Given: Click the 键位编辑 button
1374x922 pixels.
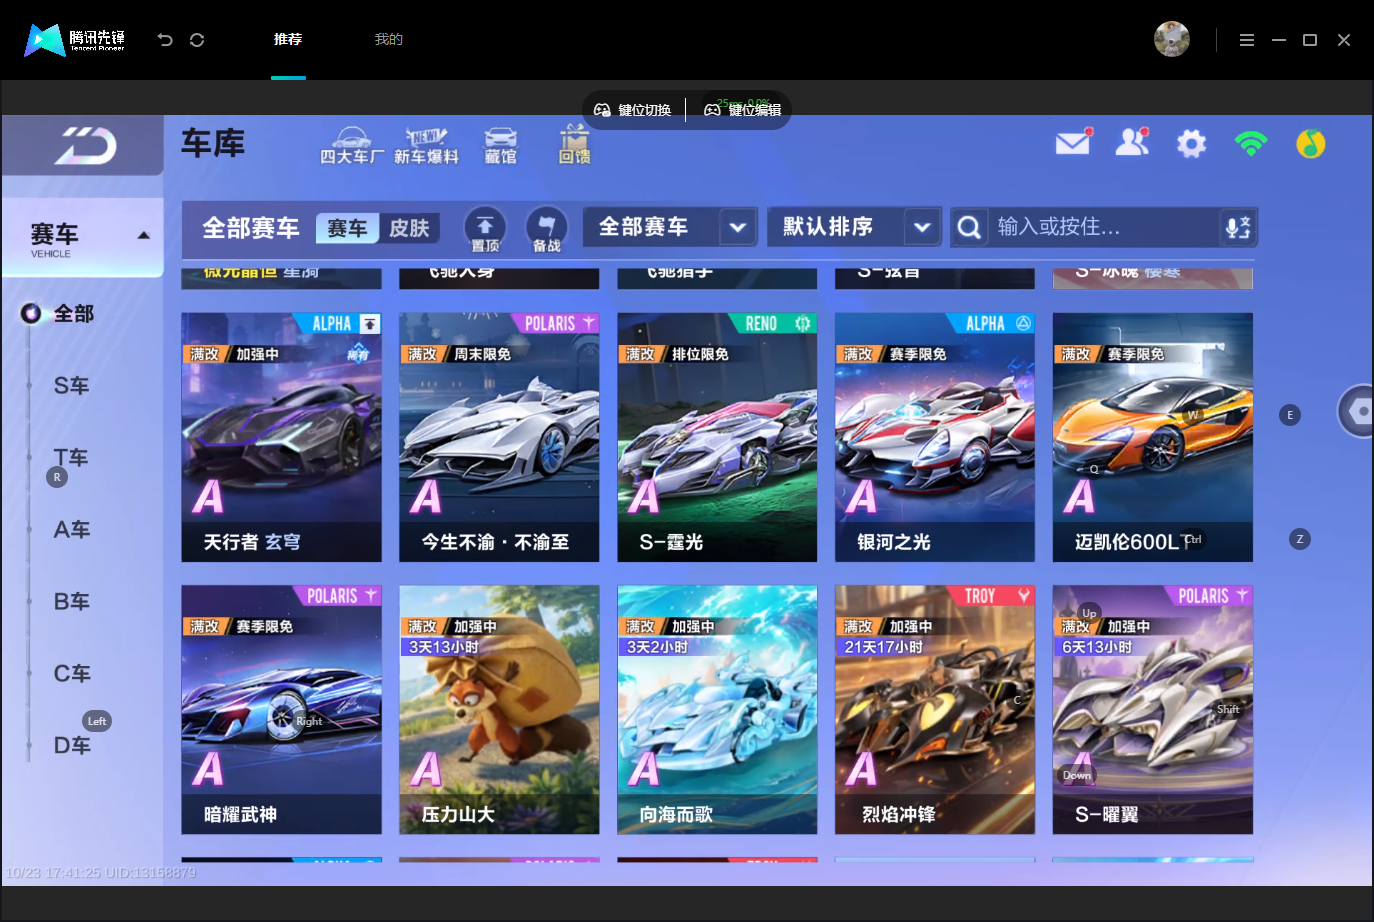Looking at the screenshot, I should click(743, 110).
